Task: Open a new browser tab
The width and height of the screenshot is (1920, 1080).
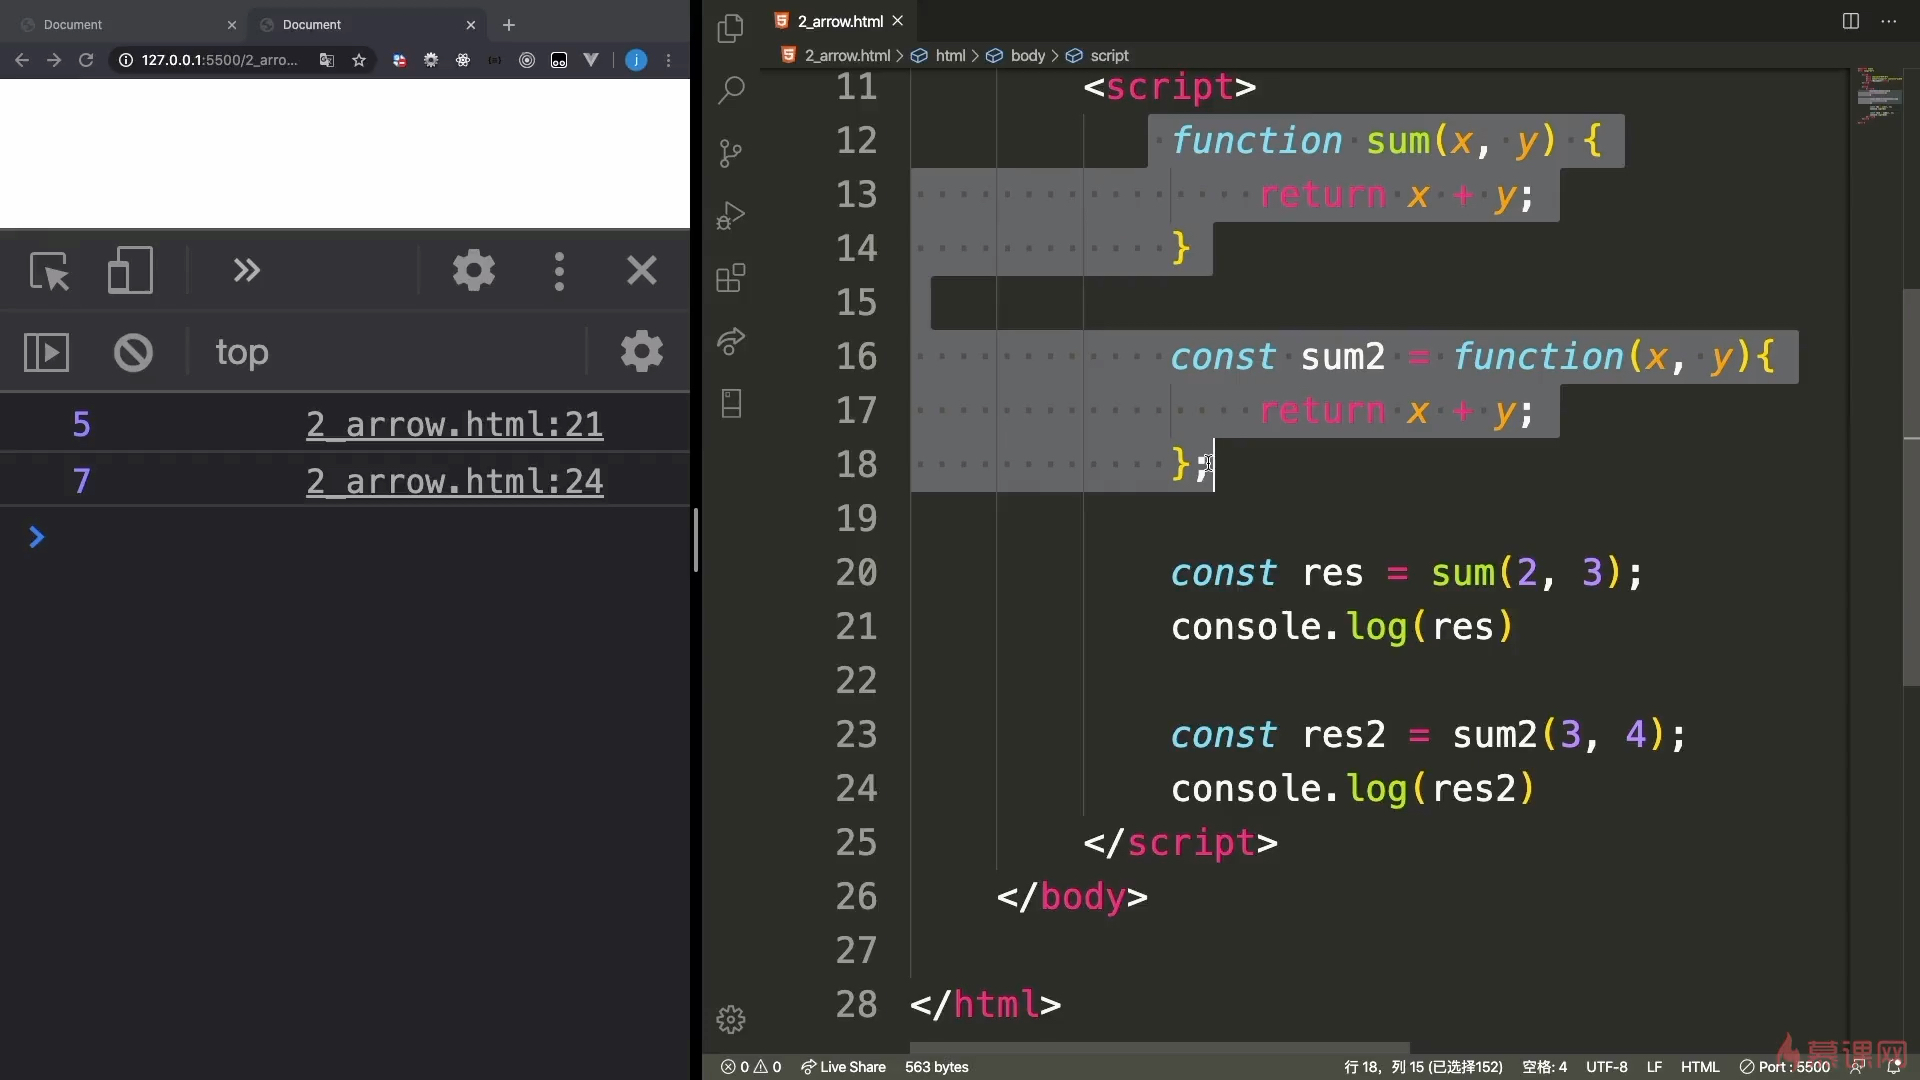Action: [x=509, y=25]
